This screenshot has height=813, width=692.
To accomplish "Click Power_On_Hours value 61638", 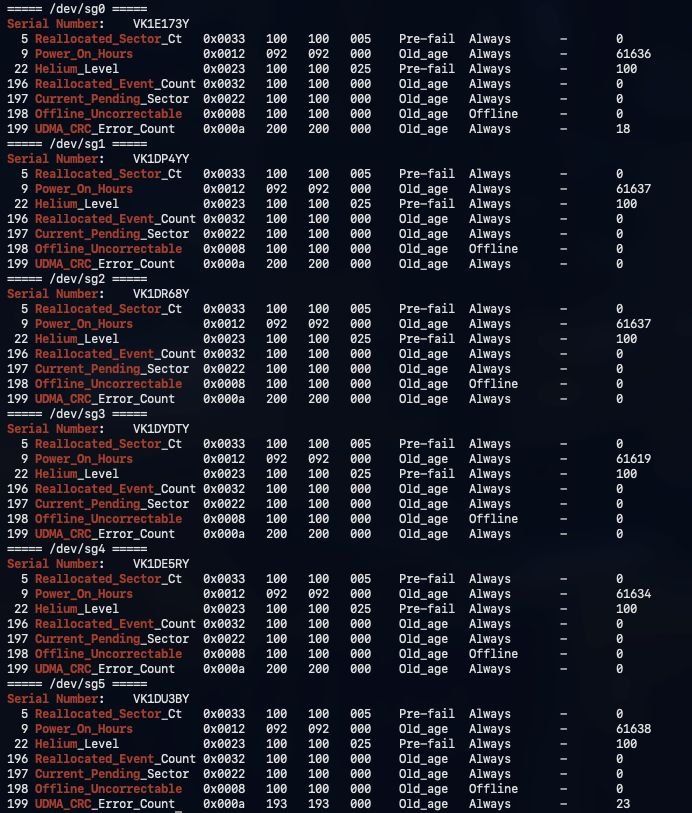I will pos(633,729).
